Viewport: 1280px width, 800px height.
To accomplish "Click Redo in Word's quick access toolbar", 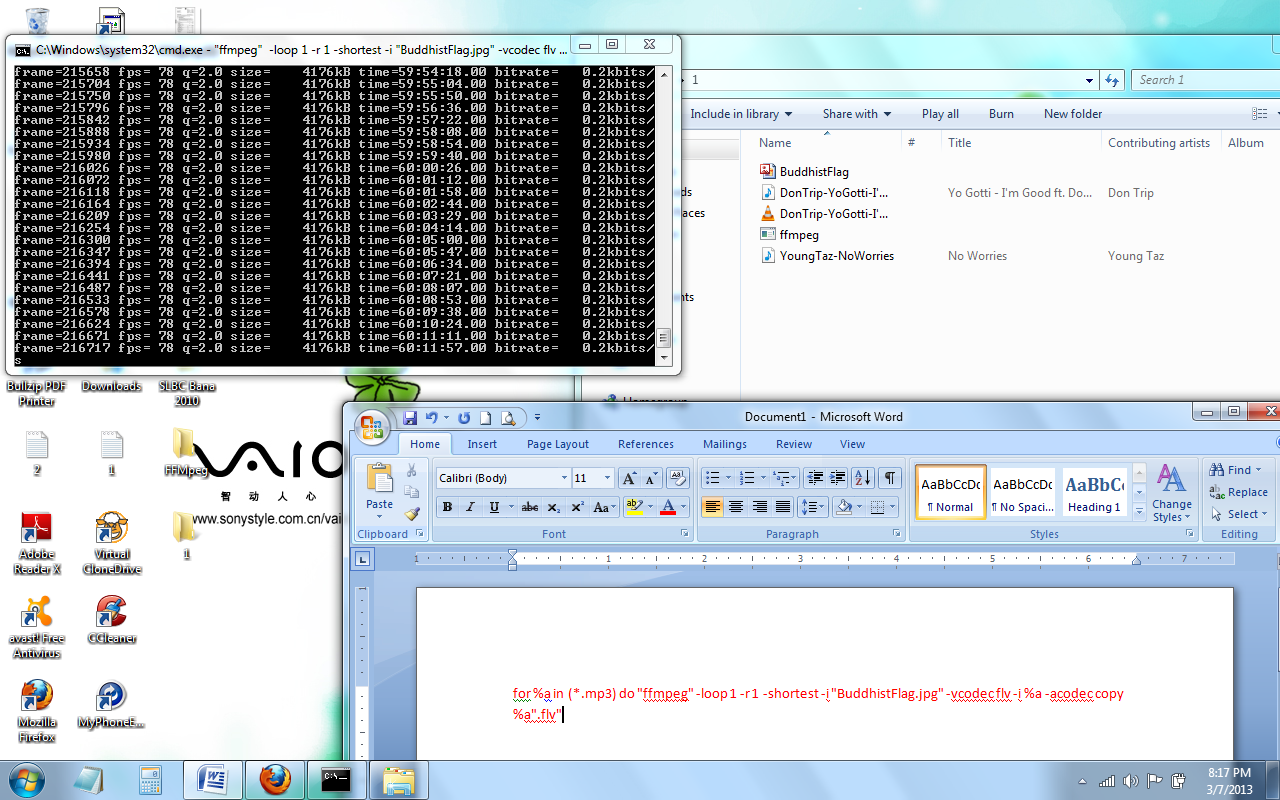I will point(465,418).
